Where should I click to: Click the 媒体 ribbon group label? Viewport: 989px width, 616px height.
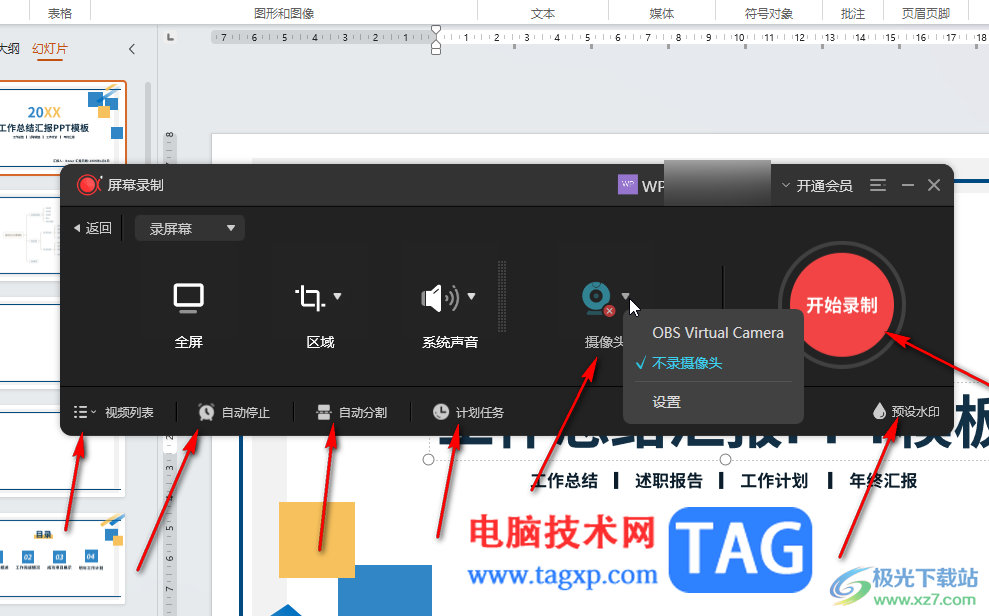coord(662,13)
